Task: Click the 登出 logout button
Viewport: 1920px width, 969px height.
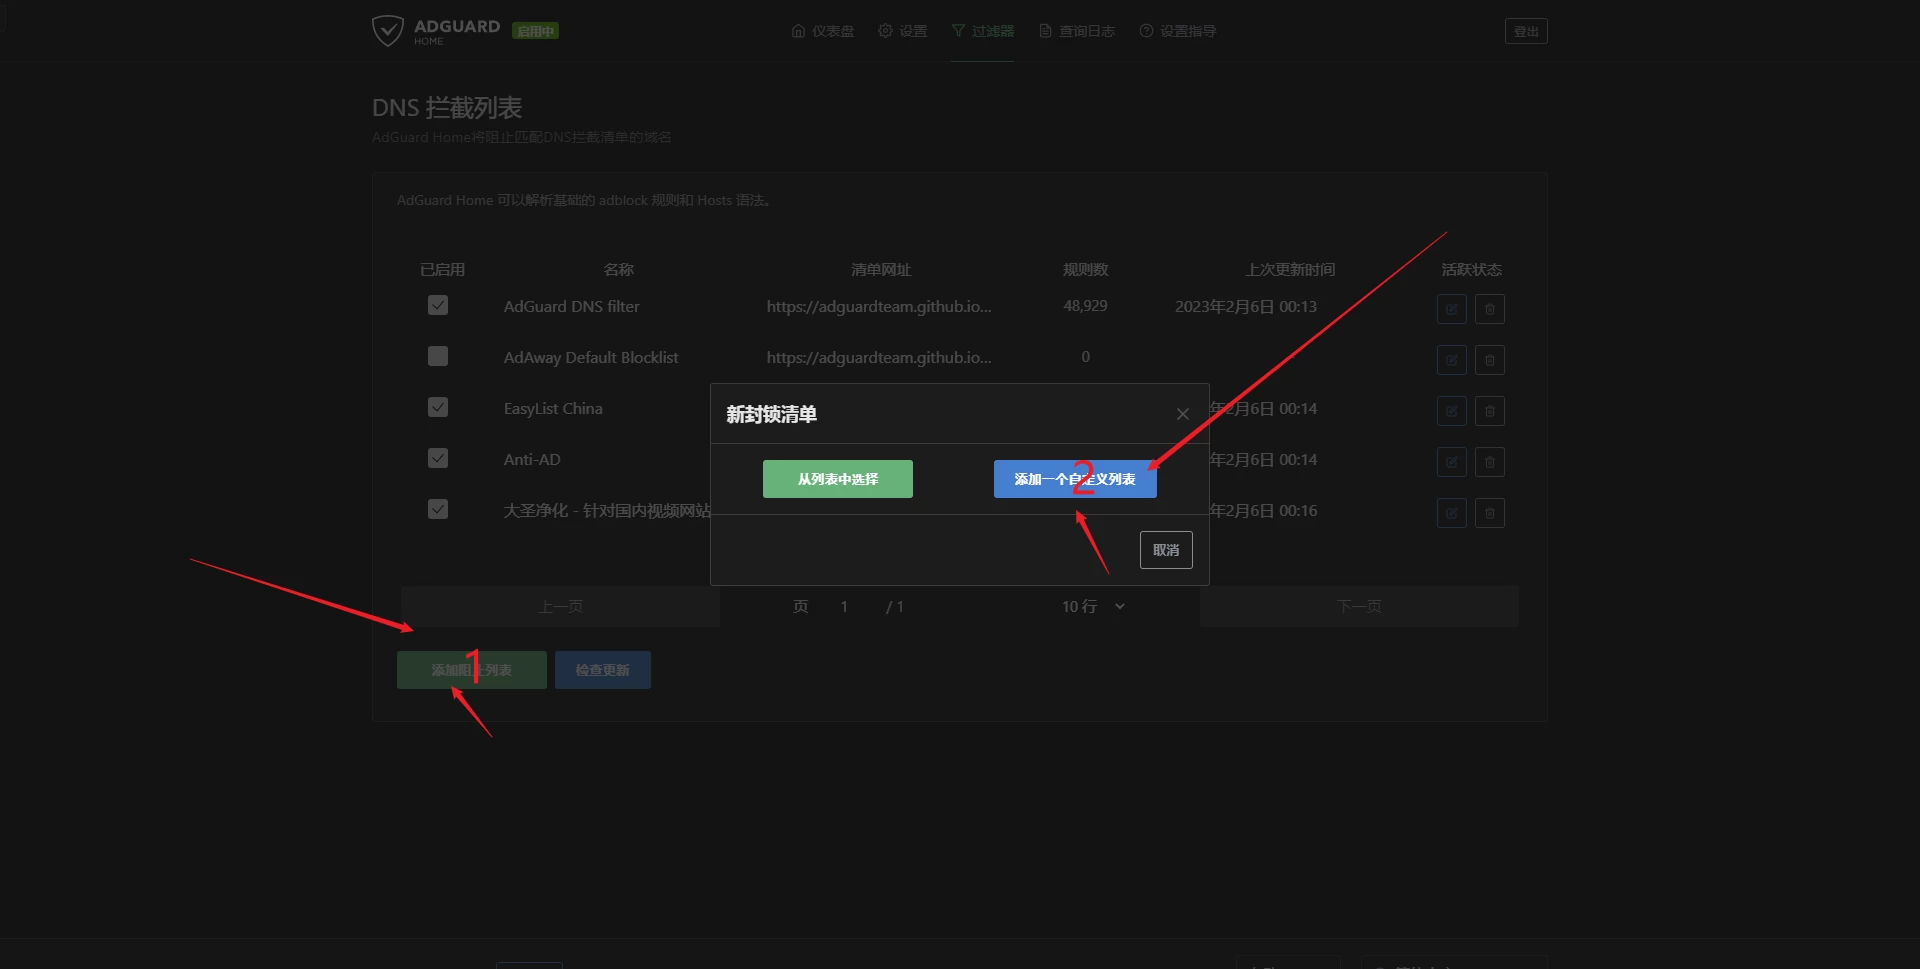Action: pos(1526,31)
